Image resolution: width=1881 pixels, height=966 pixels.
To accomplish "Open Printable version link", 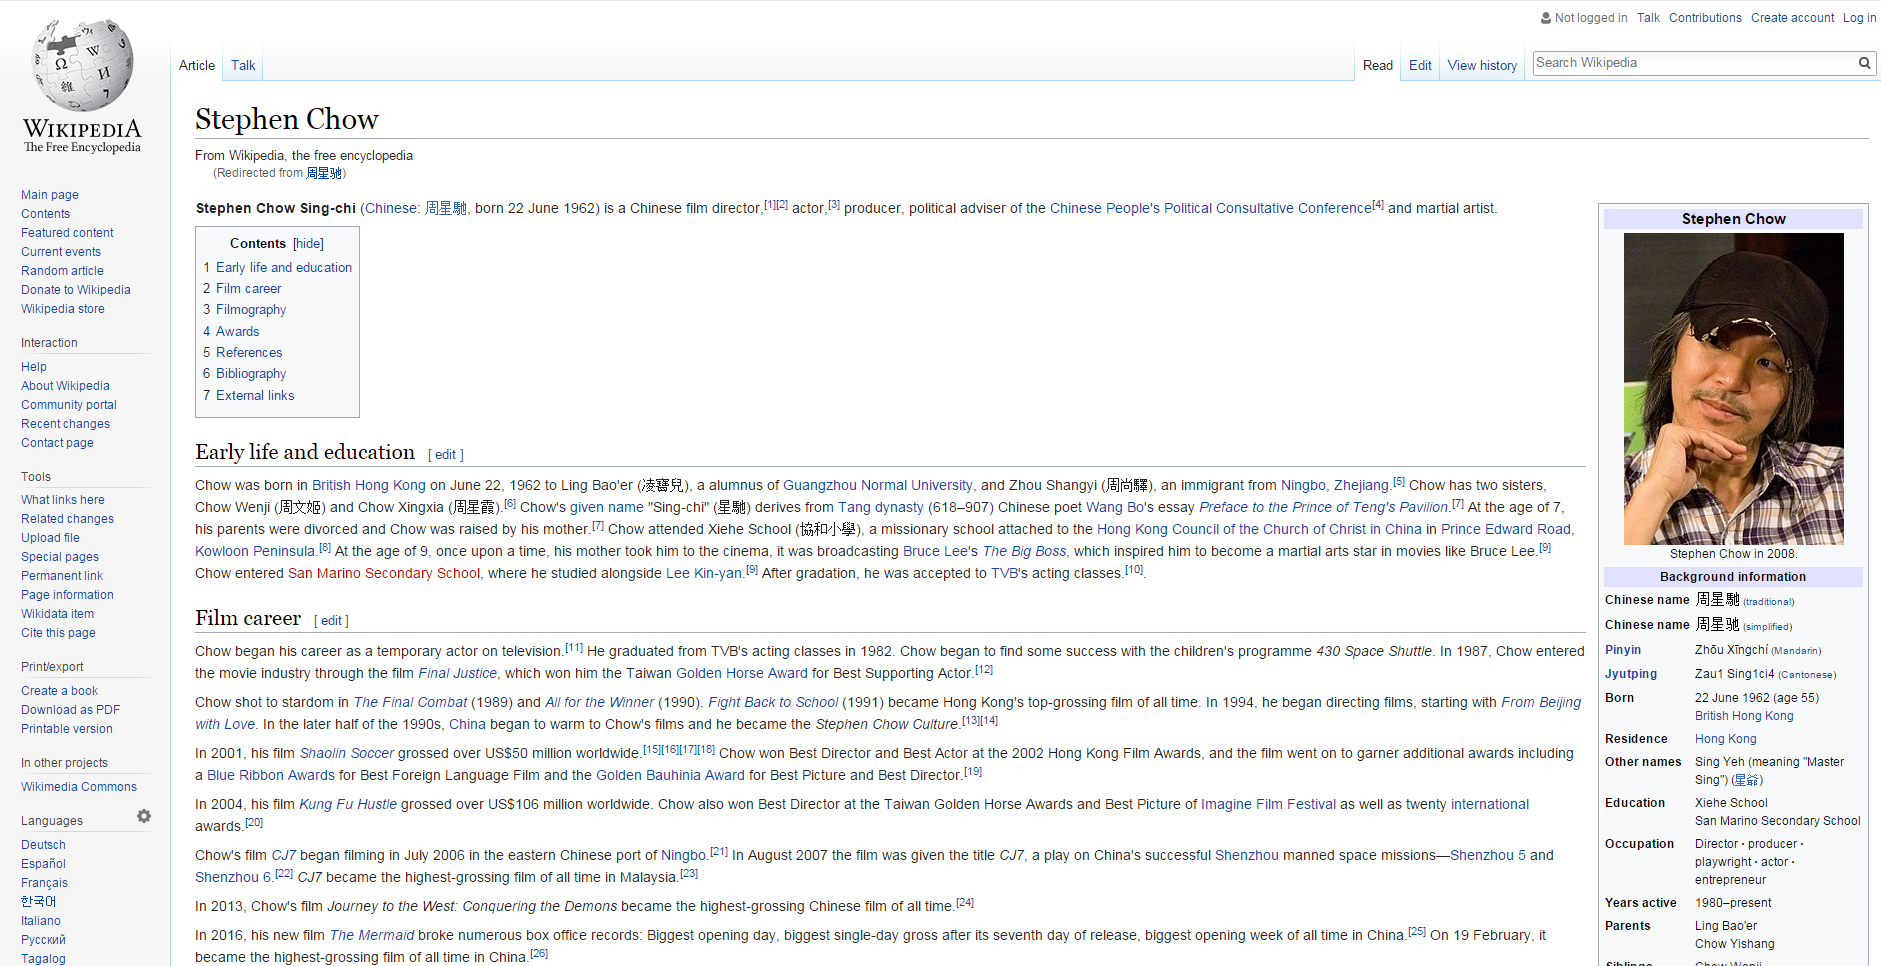I will pyautogui.click(x=67, y=729).
